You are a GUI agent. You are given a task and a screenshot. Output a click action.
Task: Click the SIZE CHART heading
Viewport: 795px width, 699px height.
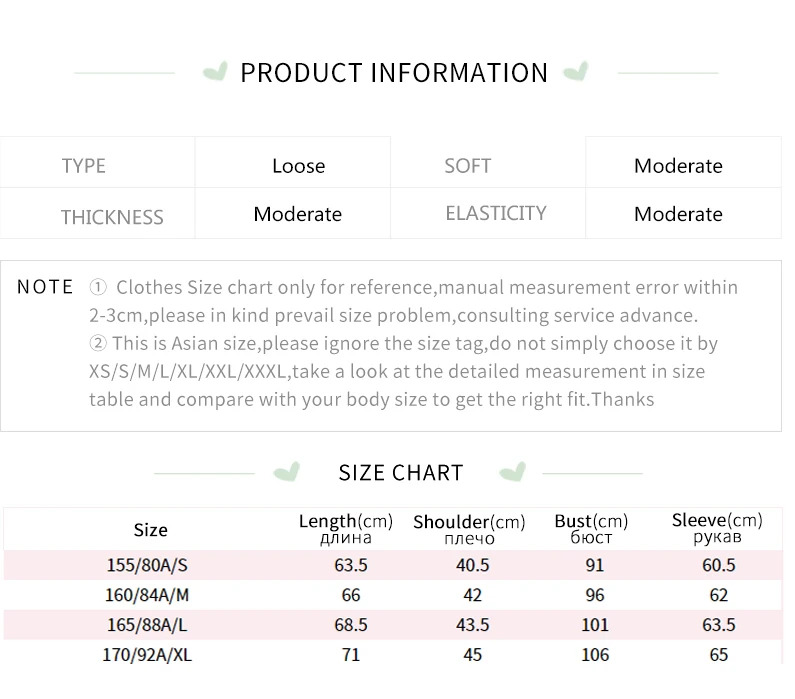(x=400, y=473)
